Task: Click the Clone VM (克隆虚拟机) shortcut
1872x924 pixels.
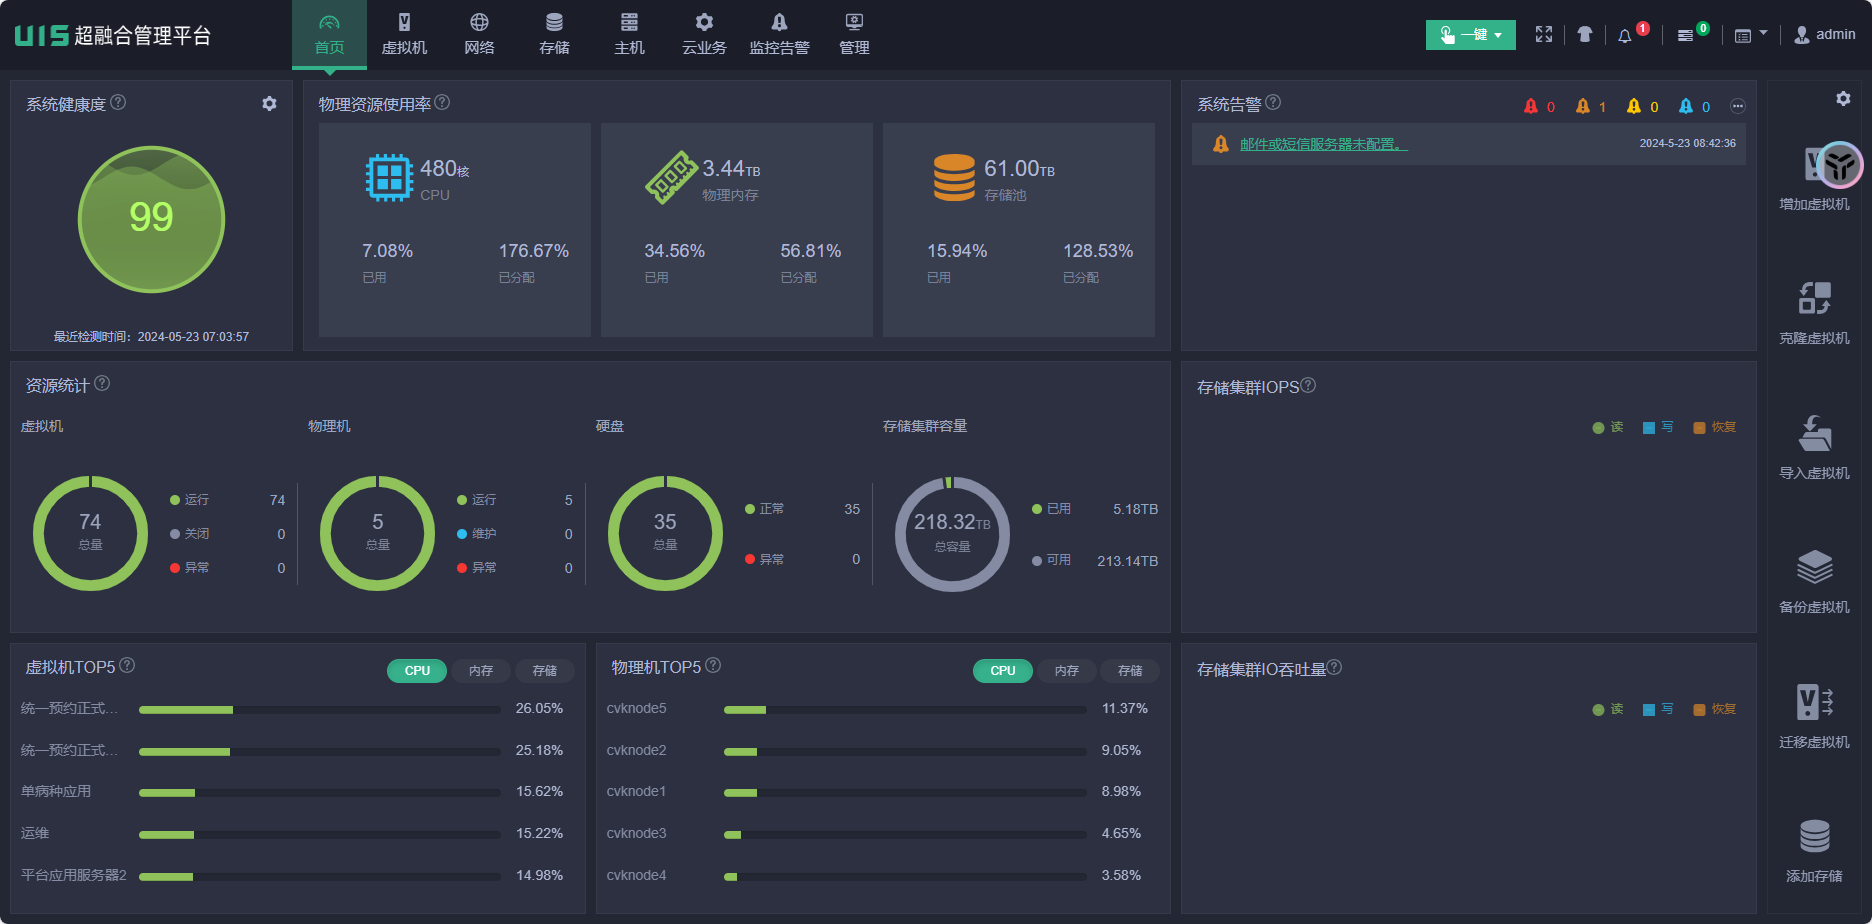Action: click(x=1814, y=312)
